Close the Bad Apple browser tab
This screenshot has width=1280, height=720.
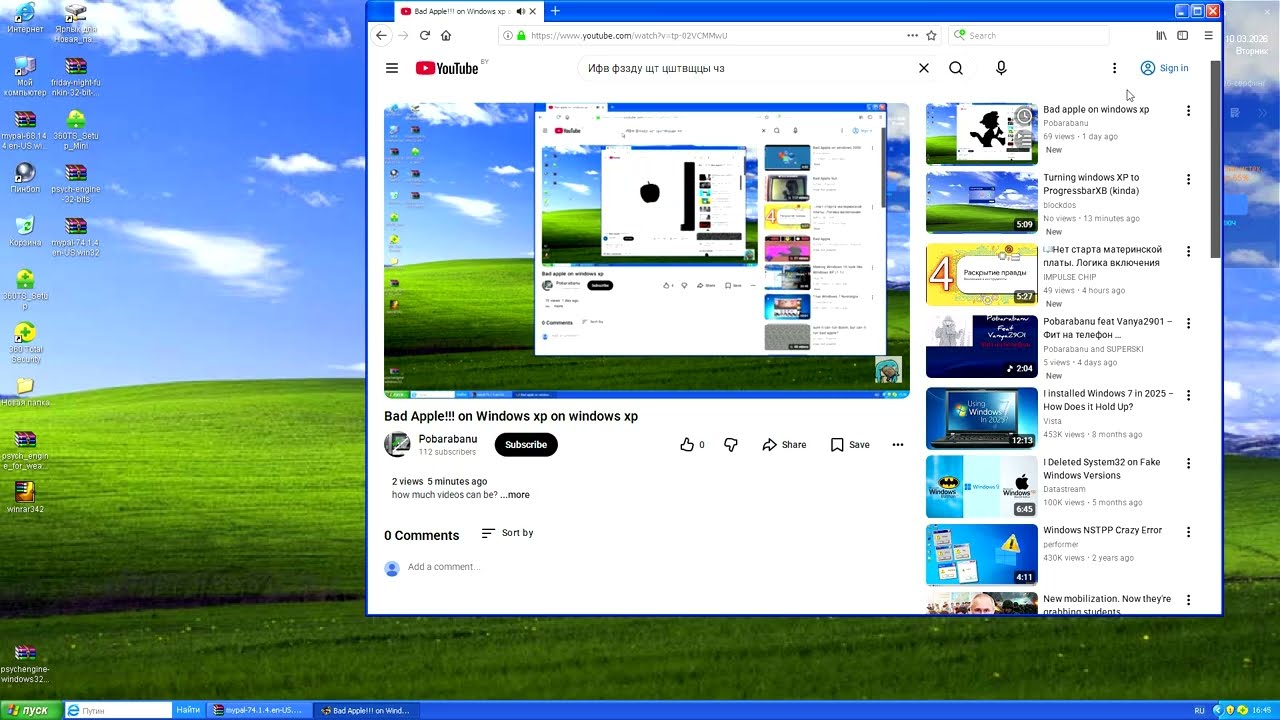533,11
